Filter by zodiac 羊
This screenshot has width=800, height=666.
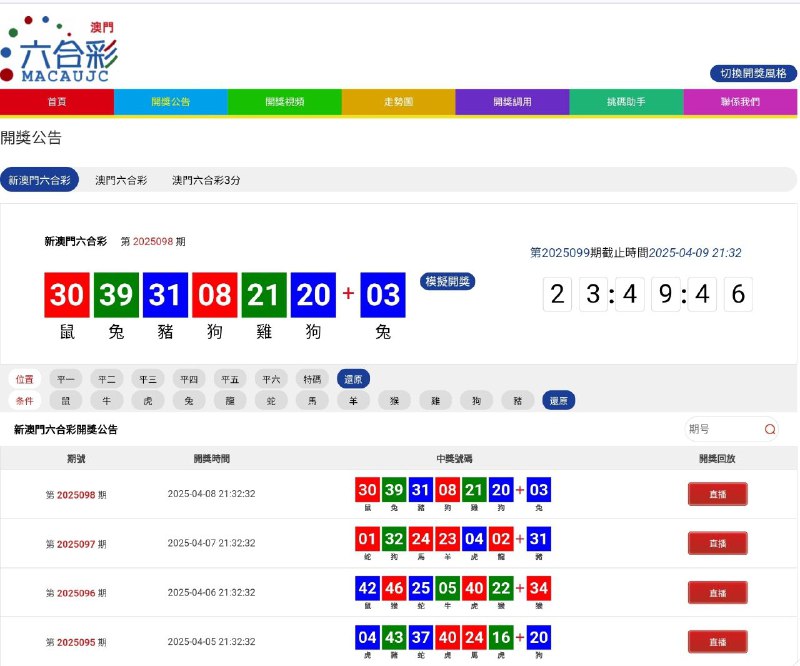click(353, 401)
